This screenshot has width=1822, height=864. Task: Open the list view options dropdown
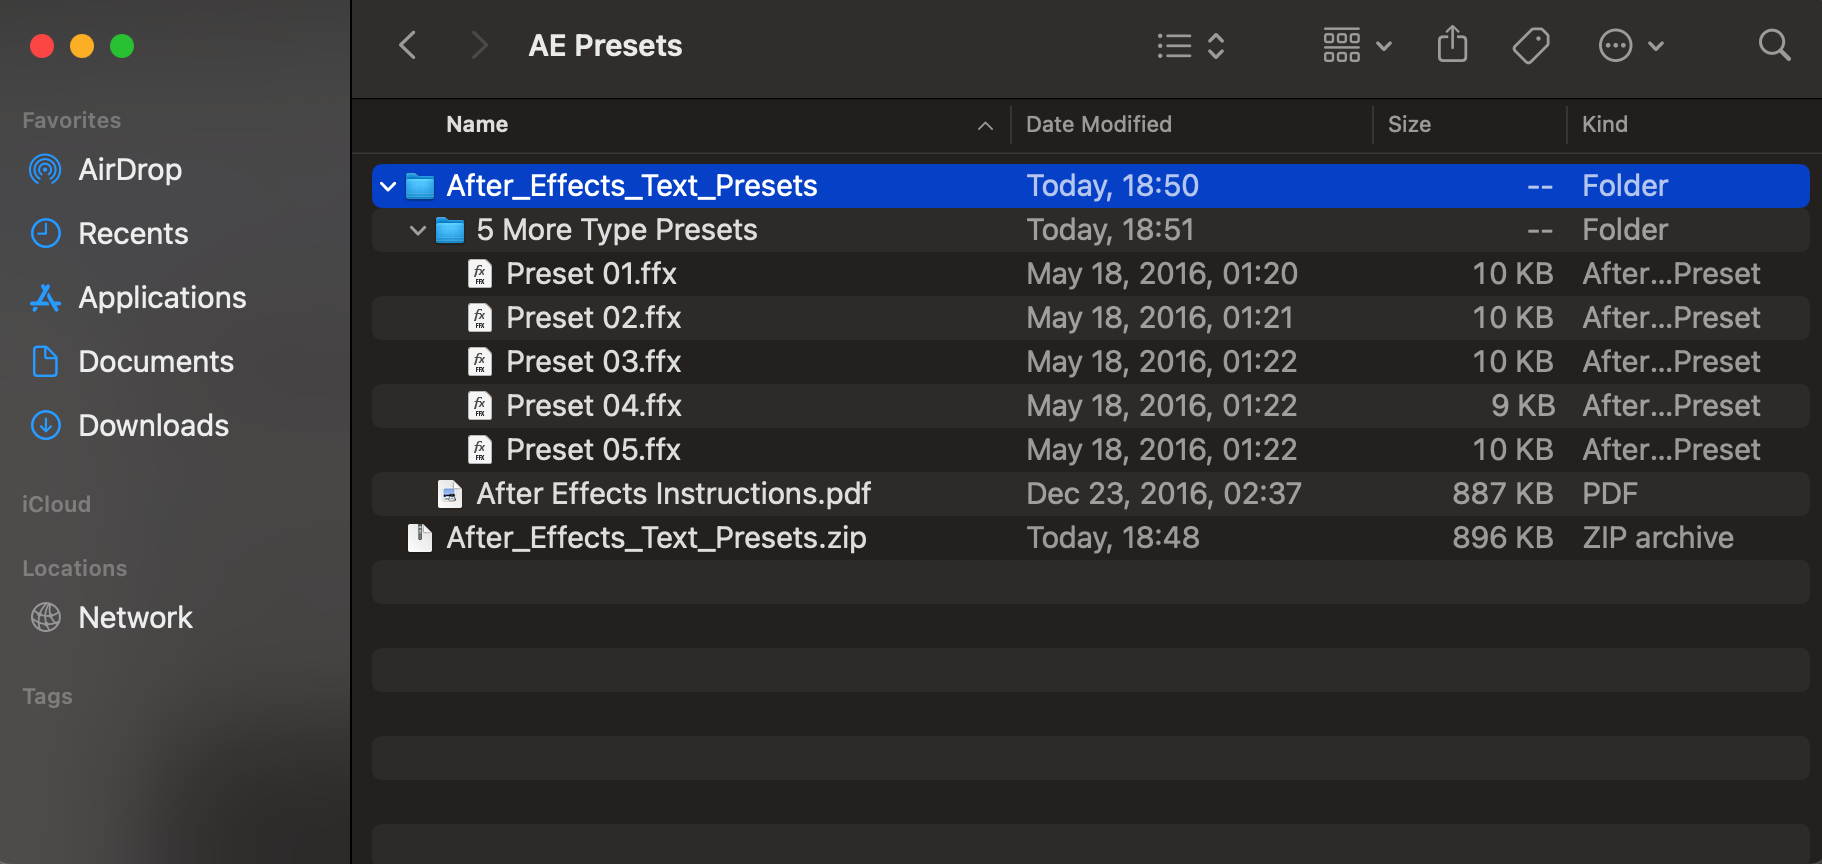[1190, 46]
